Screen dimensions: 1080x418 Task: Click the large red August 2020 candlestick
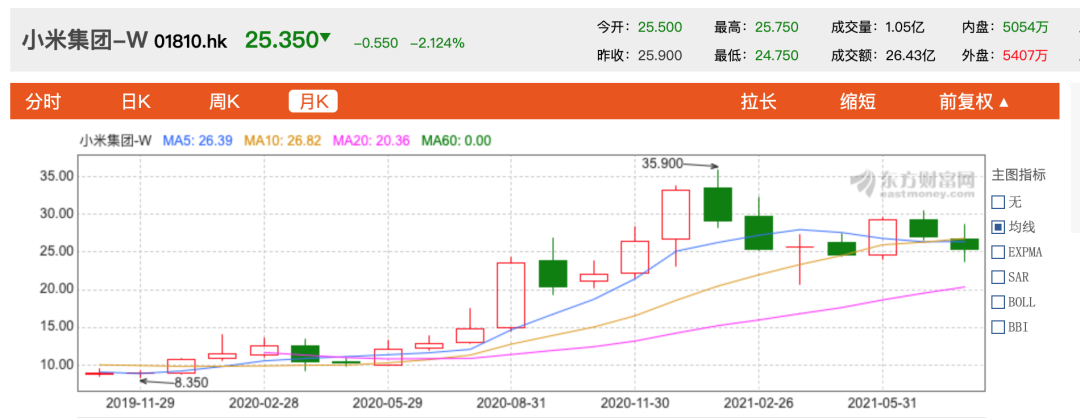click(511, 295)
